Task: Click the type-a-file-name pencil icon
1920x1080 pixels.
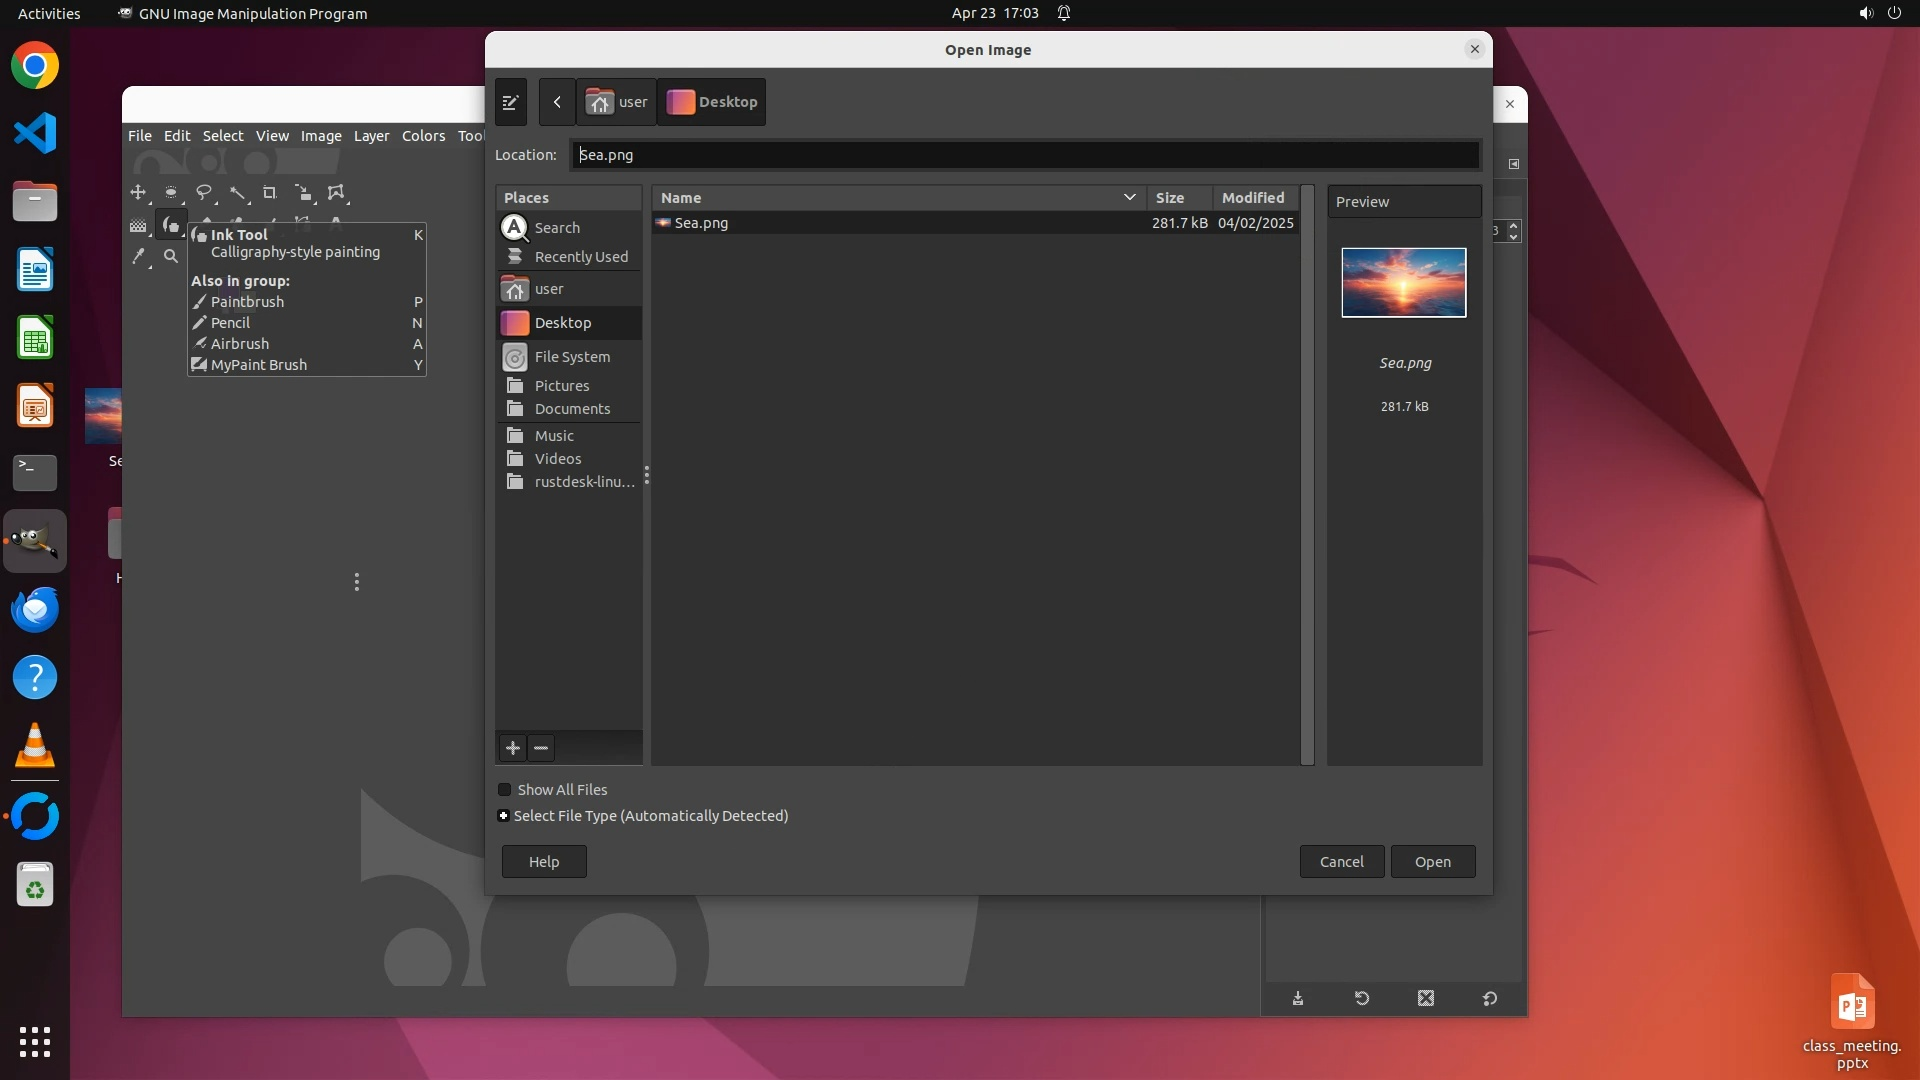Action: (x=510, y=102)
